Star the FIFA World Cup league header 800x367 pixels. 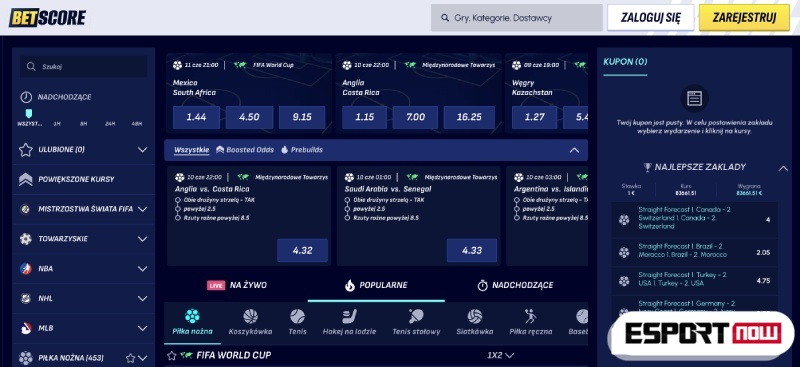click(x=172, y=355)
